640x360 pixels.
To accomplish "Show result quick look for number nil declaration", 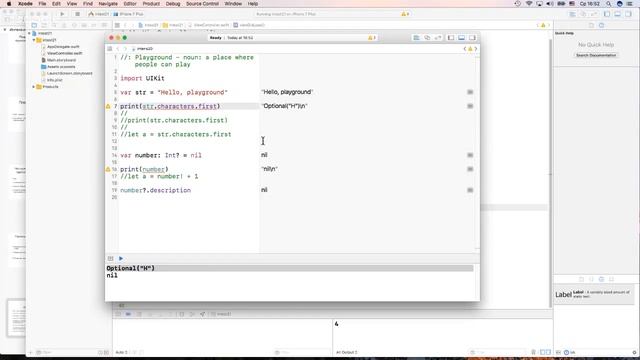I will point(470,155).
